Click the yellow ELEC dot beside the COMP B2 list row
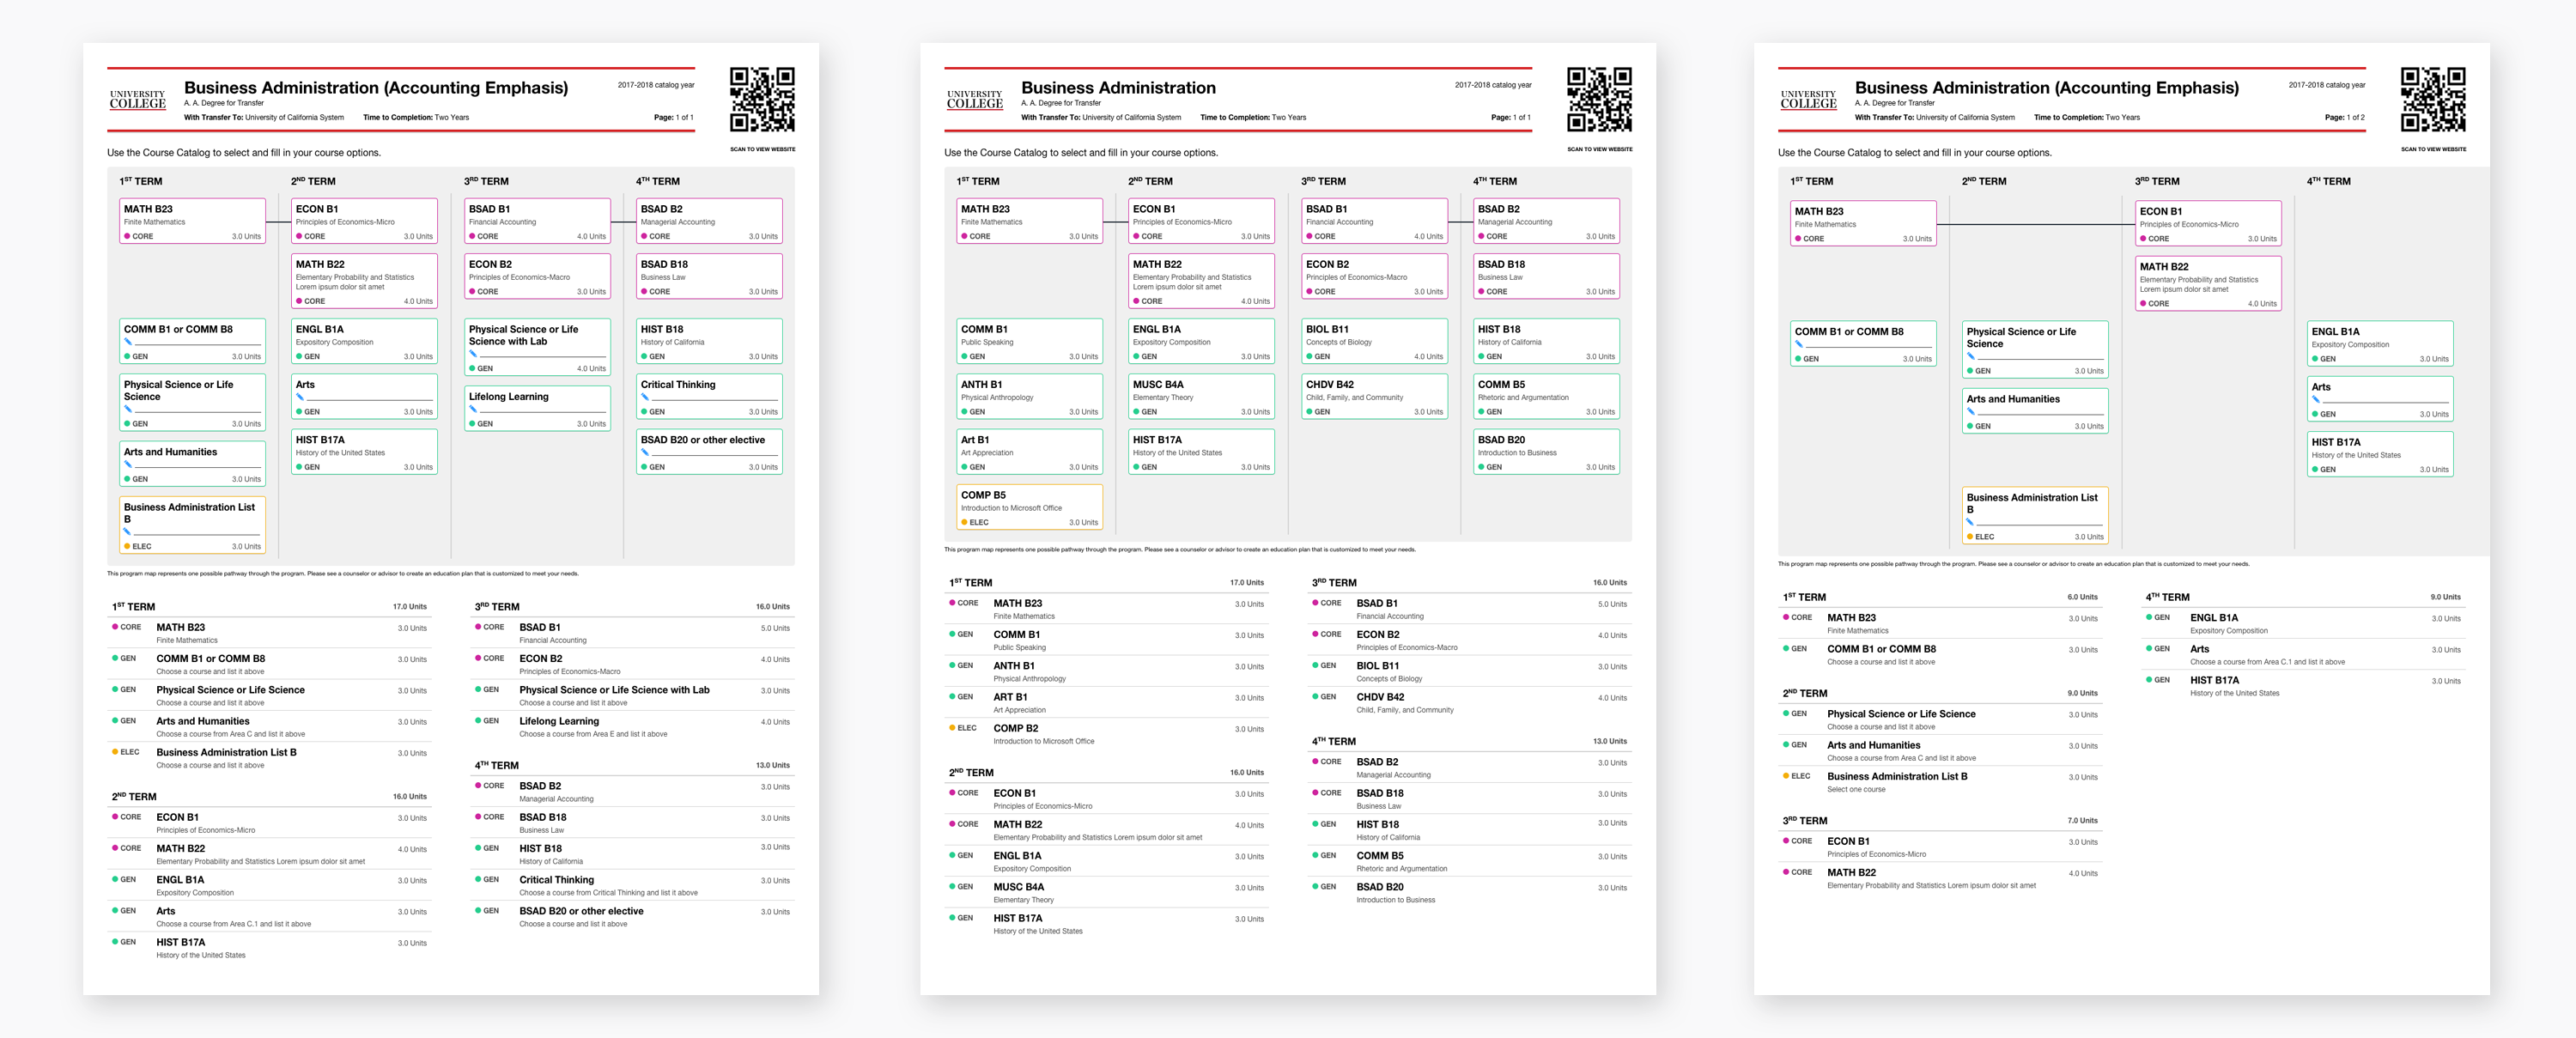The image size is (2576, 1038). [x=952, y=728]
